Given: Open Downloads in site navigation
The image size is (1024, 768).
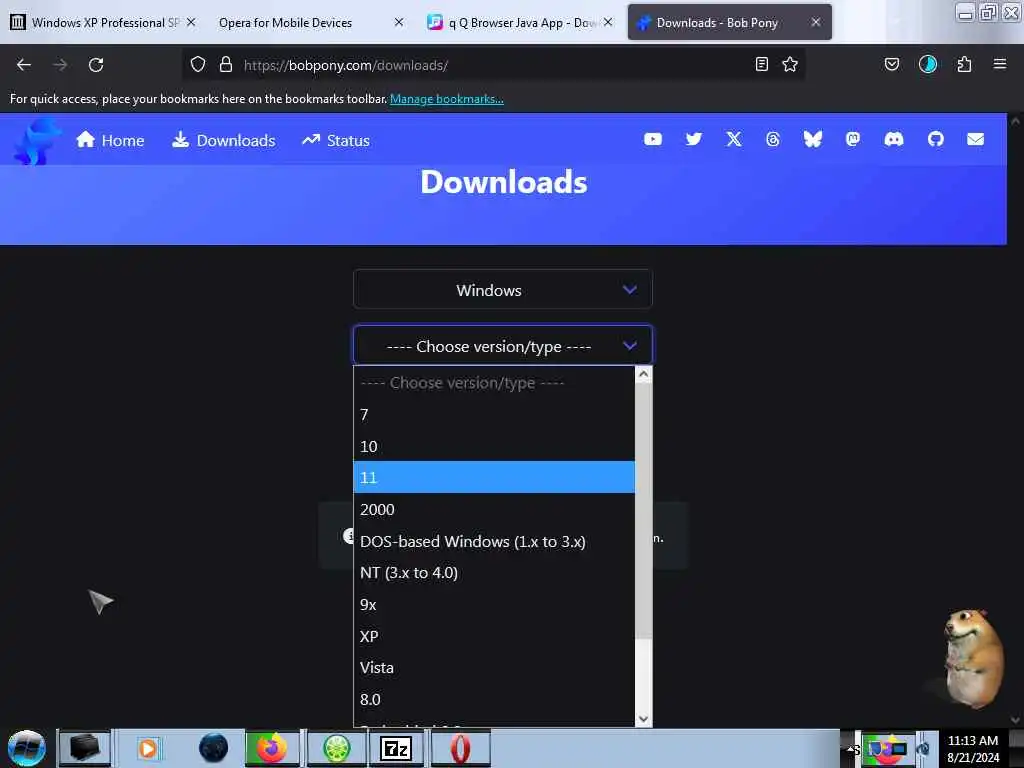Looking at the screenshot, I should coord(223,140).
